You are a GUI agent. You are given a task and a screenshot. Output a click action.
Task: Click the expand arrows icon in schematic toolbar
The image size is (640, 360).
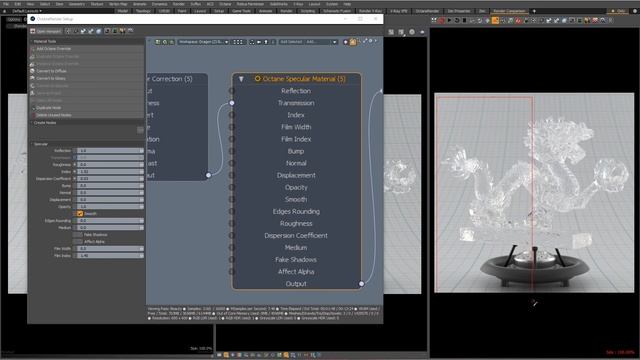click(365, 41)
